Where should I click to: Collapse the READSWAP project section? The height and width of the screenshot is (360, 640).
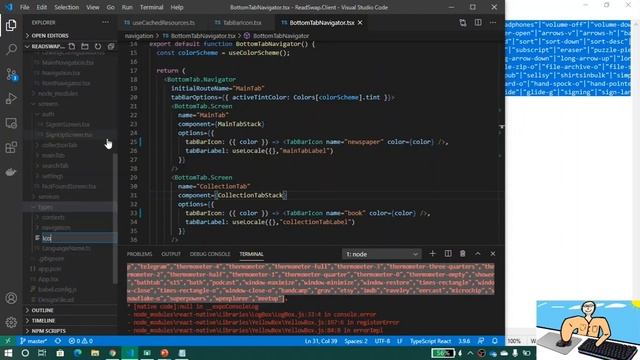coord(45,46)
